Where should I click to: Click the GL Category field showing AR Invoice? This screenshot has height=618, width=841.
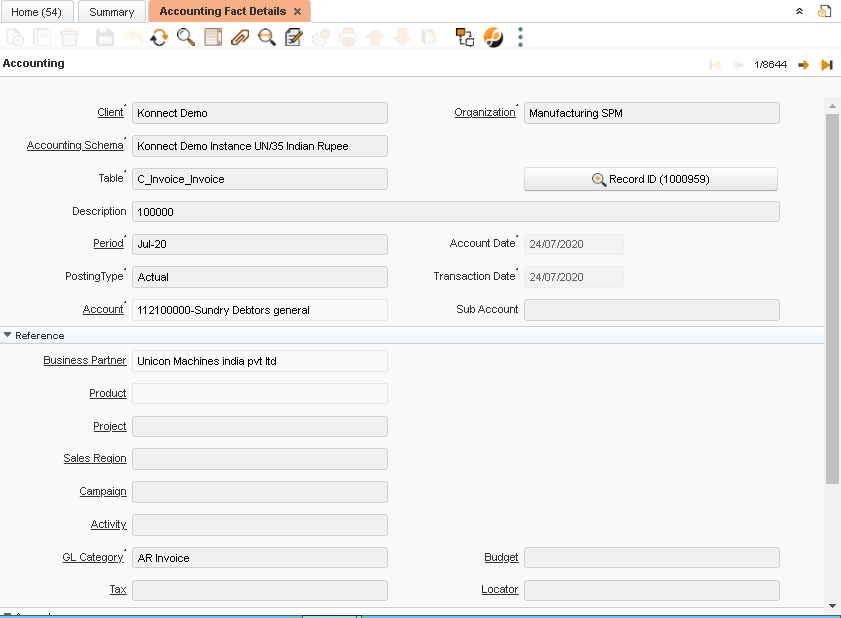(260, 558)
